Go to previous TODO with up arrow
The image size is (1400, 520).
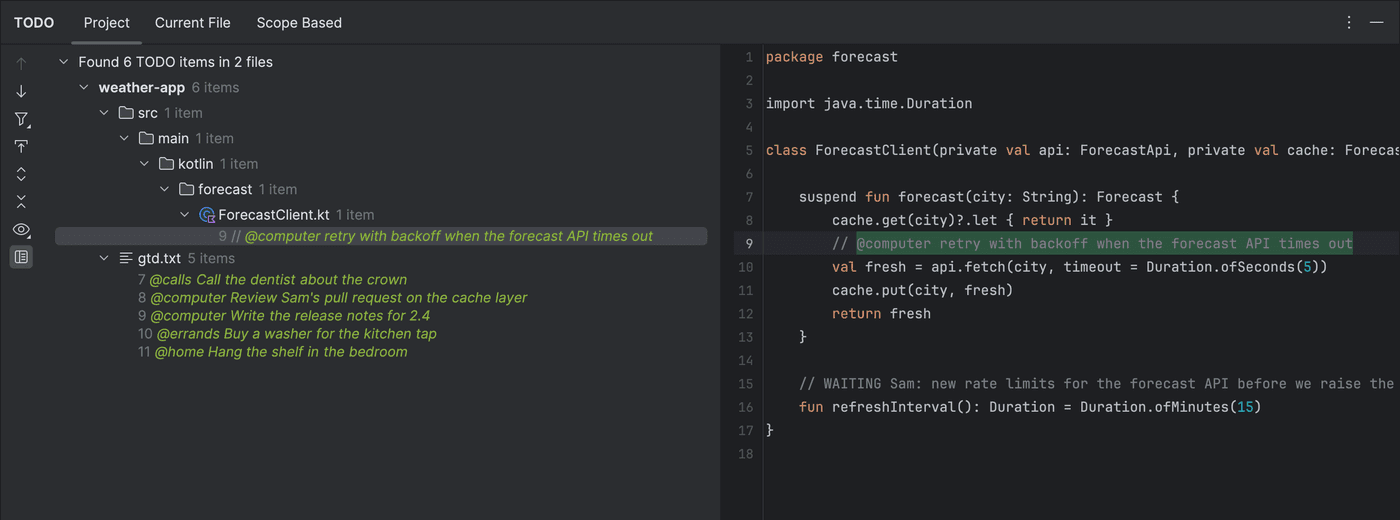click(21, 64)
